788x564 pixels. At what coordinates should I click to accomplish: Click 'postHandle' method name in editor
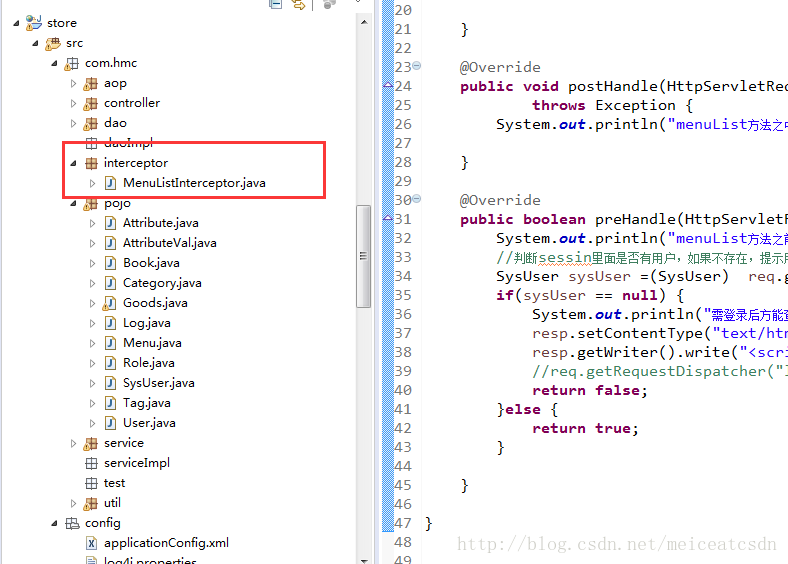click(x=613, y=86)
